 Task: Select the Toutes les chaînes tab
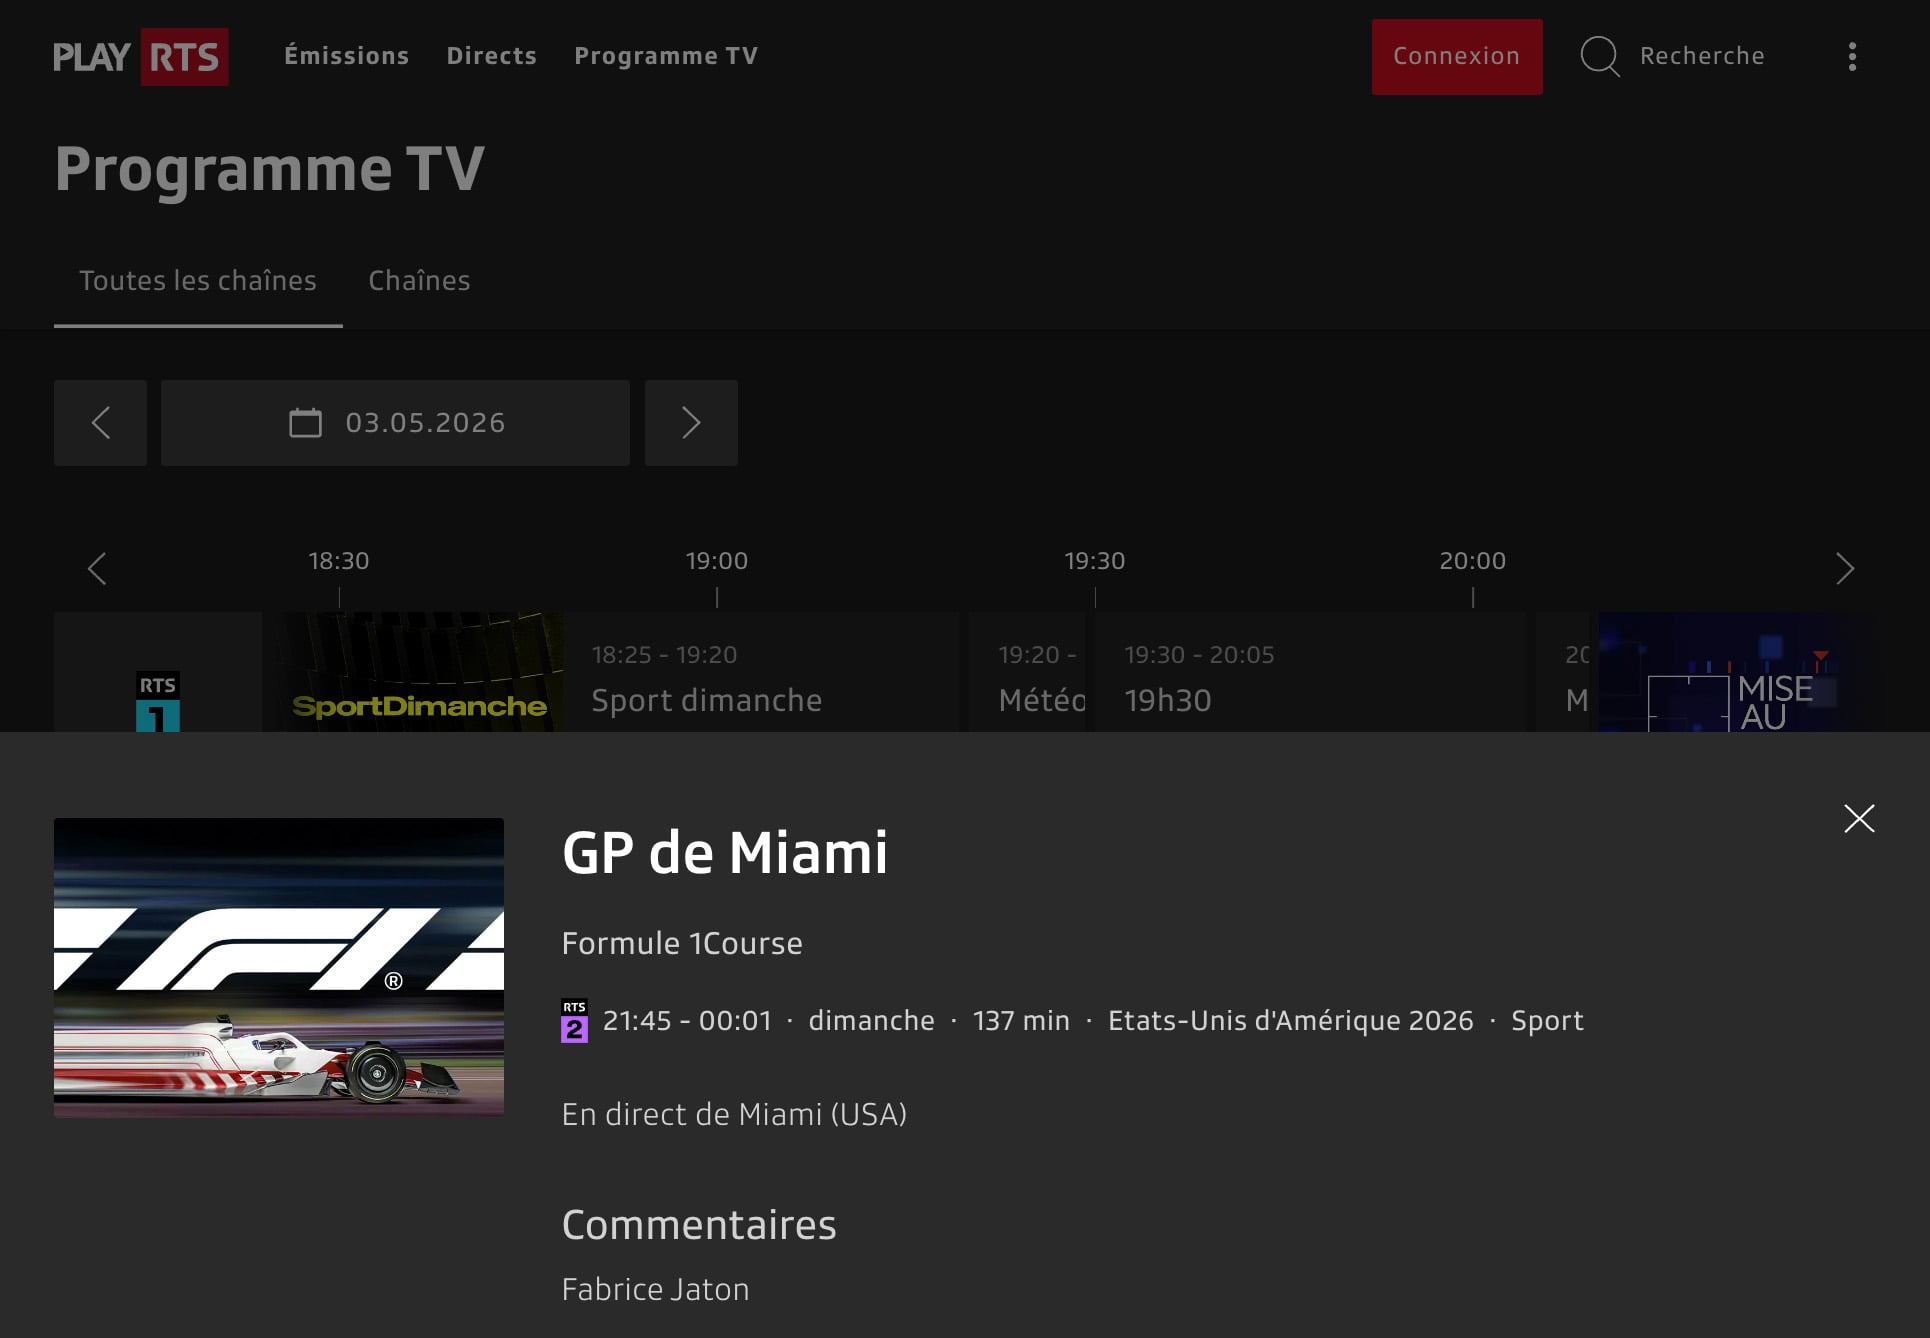[x=198, y=281]
